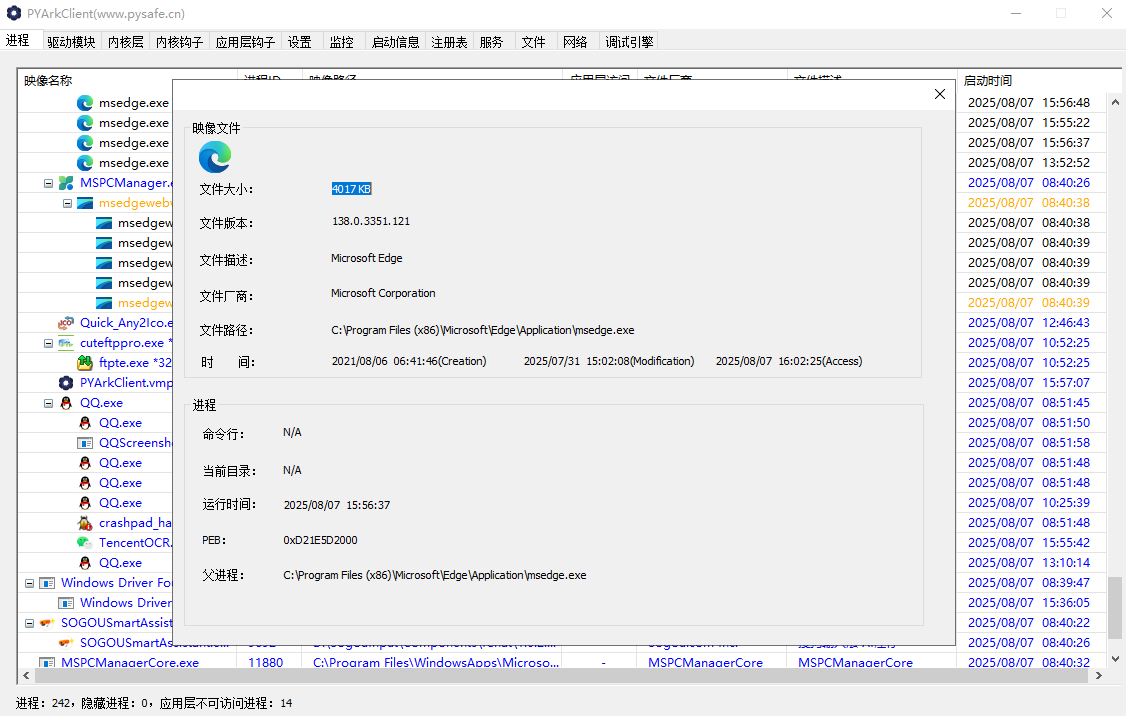Collapse the QQ.exe parent process node
The height and width of the screenshot is (716, 1126).
pyautogui.click(x=48, y=403)
